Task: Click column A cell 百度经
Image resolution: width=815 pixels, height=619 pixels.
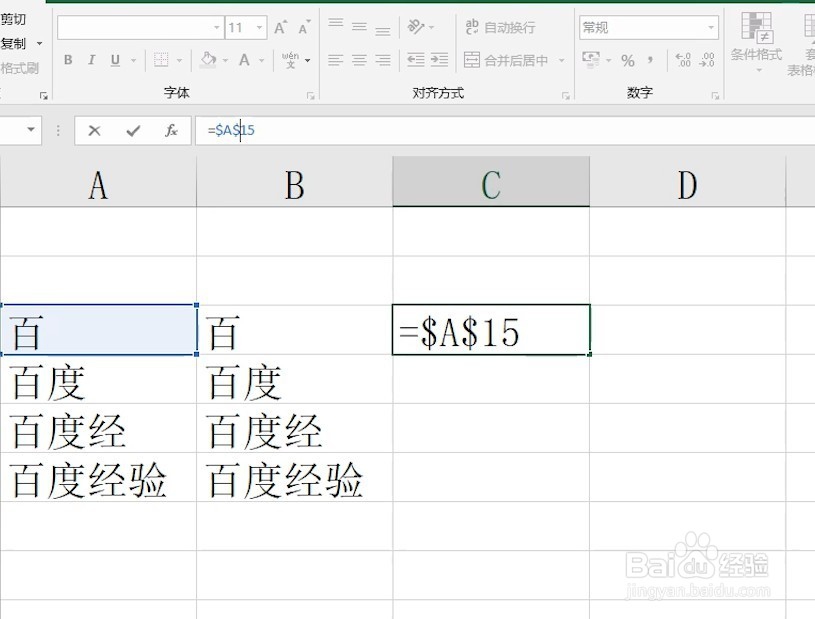Action: [98, 428]
